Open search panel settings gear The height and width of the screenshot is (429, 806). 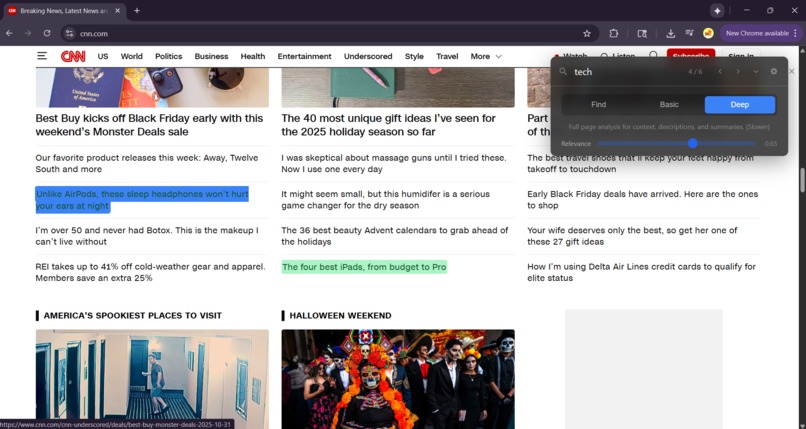point(774,71)
